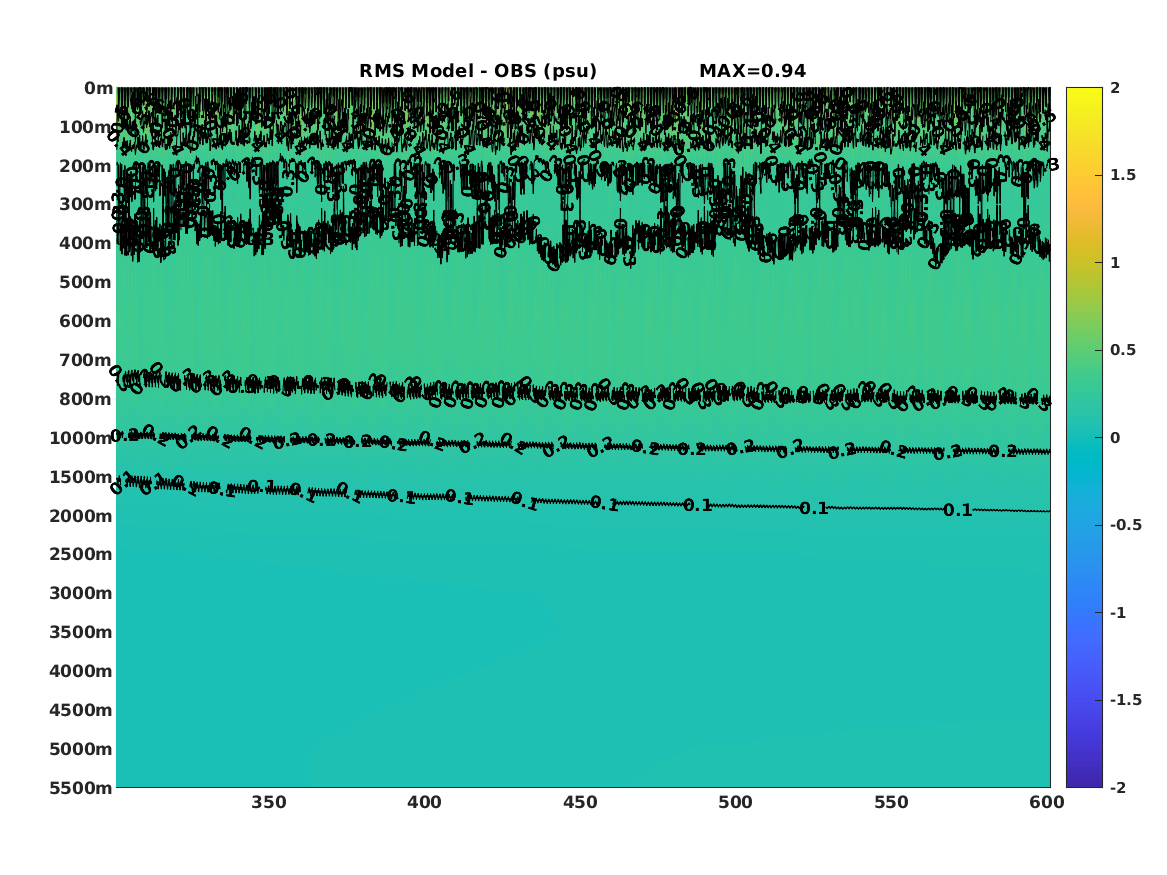The height and width of the screenshot is (875, 1167).
Task: Click the rightmost '0.2' contour label
Action: 1003,452
